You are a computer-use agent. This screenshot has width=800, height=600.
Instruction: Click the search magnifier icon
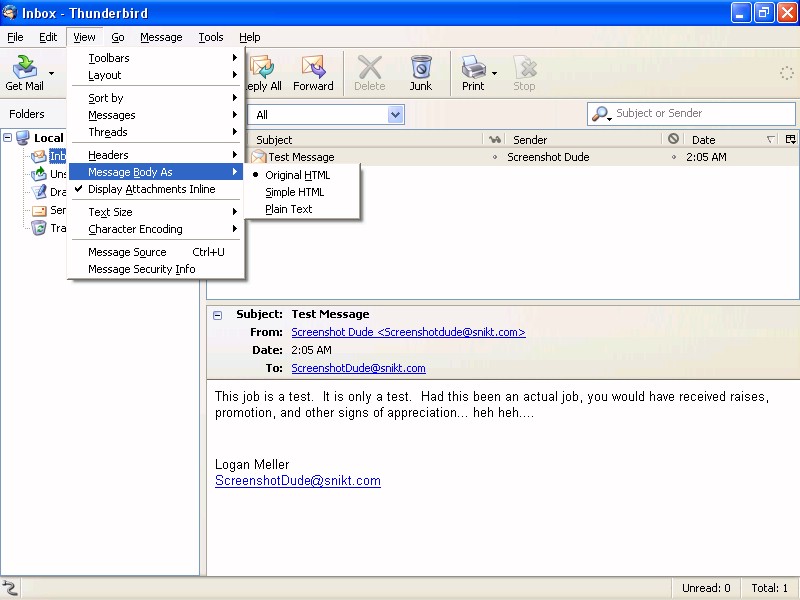(x=599, y=113)
